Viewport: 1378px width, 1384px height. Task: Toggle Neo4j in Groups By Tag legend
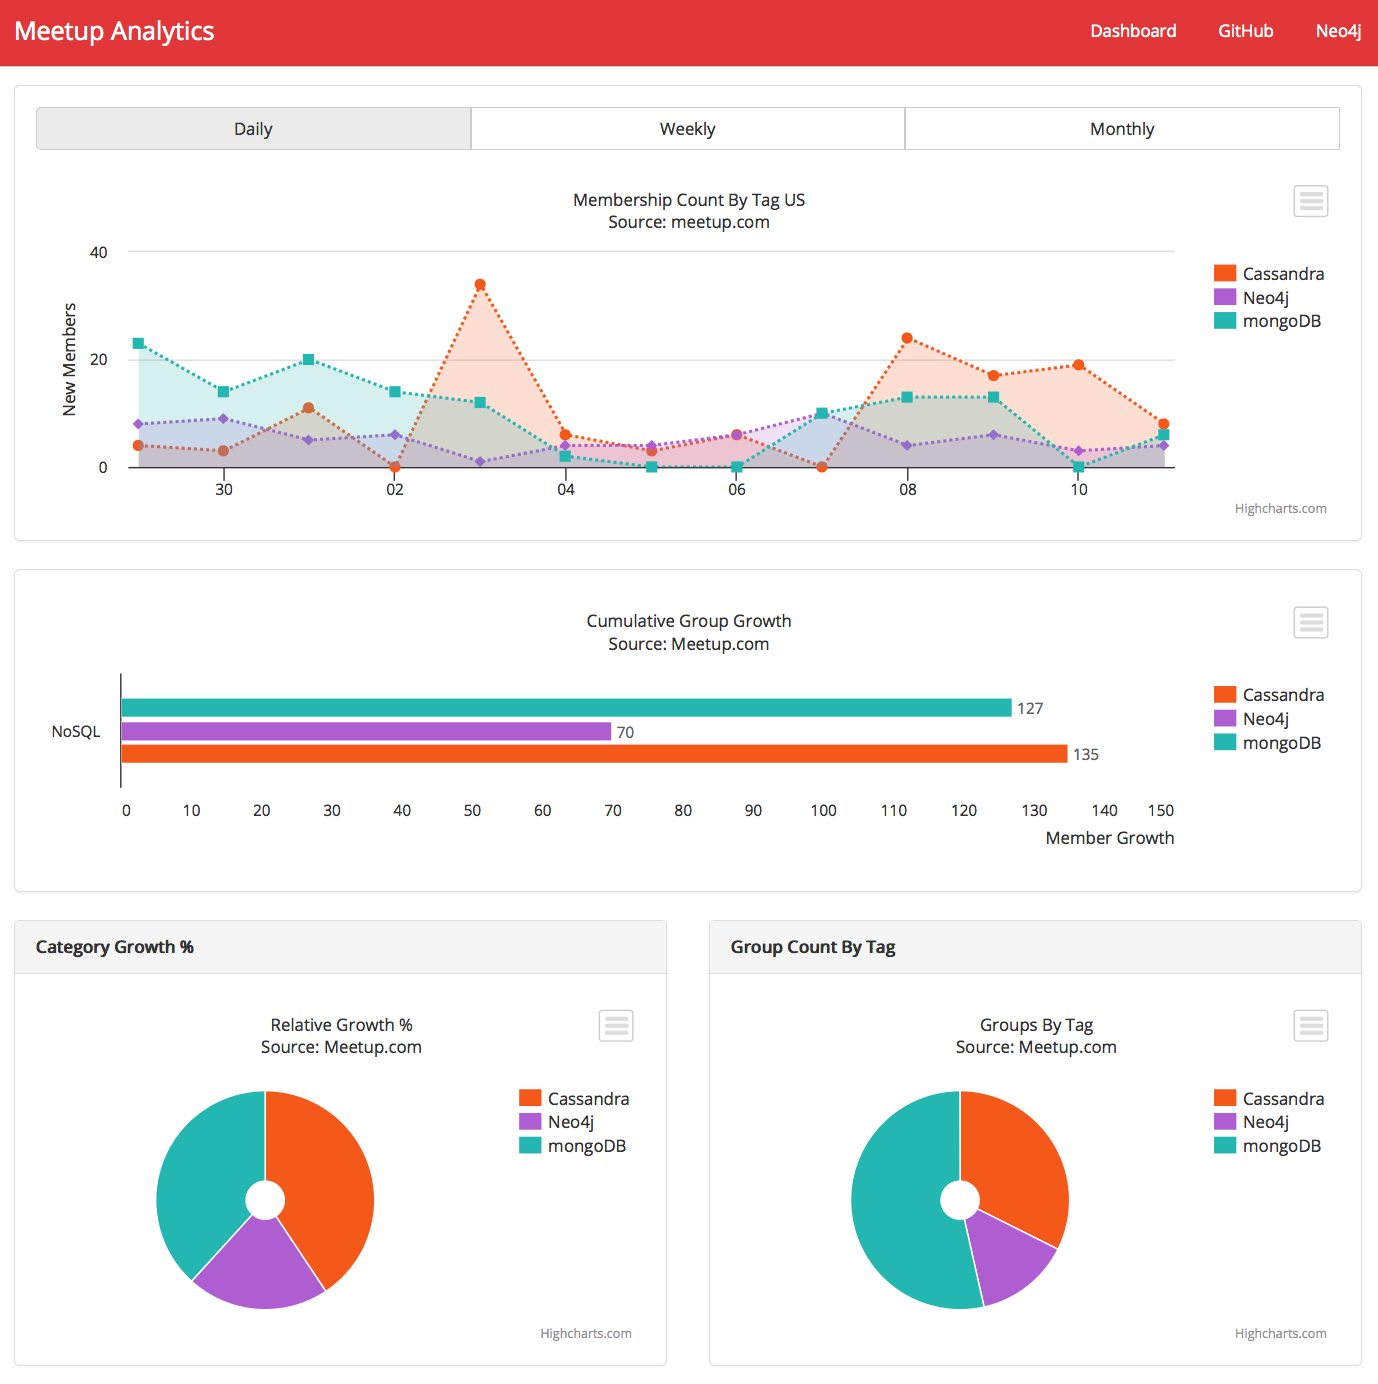coord(1252,1122)
